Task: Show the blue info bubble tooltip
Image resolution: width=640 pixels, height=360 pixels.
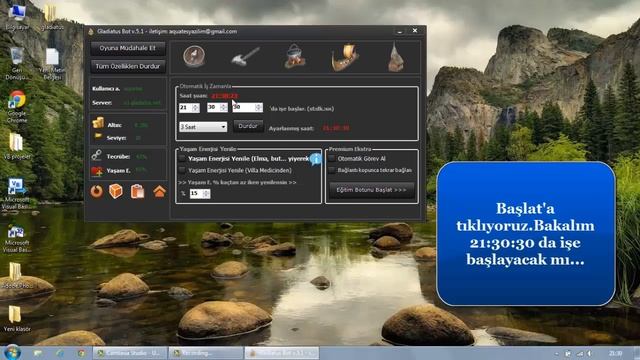Action: [316, 159]
